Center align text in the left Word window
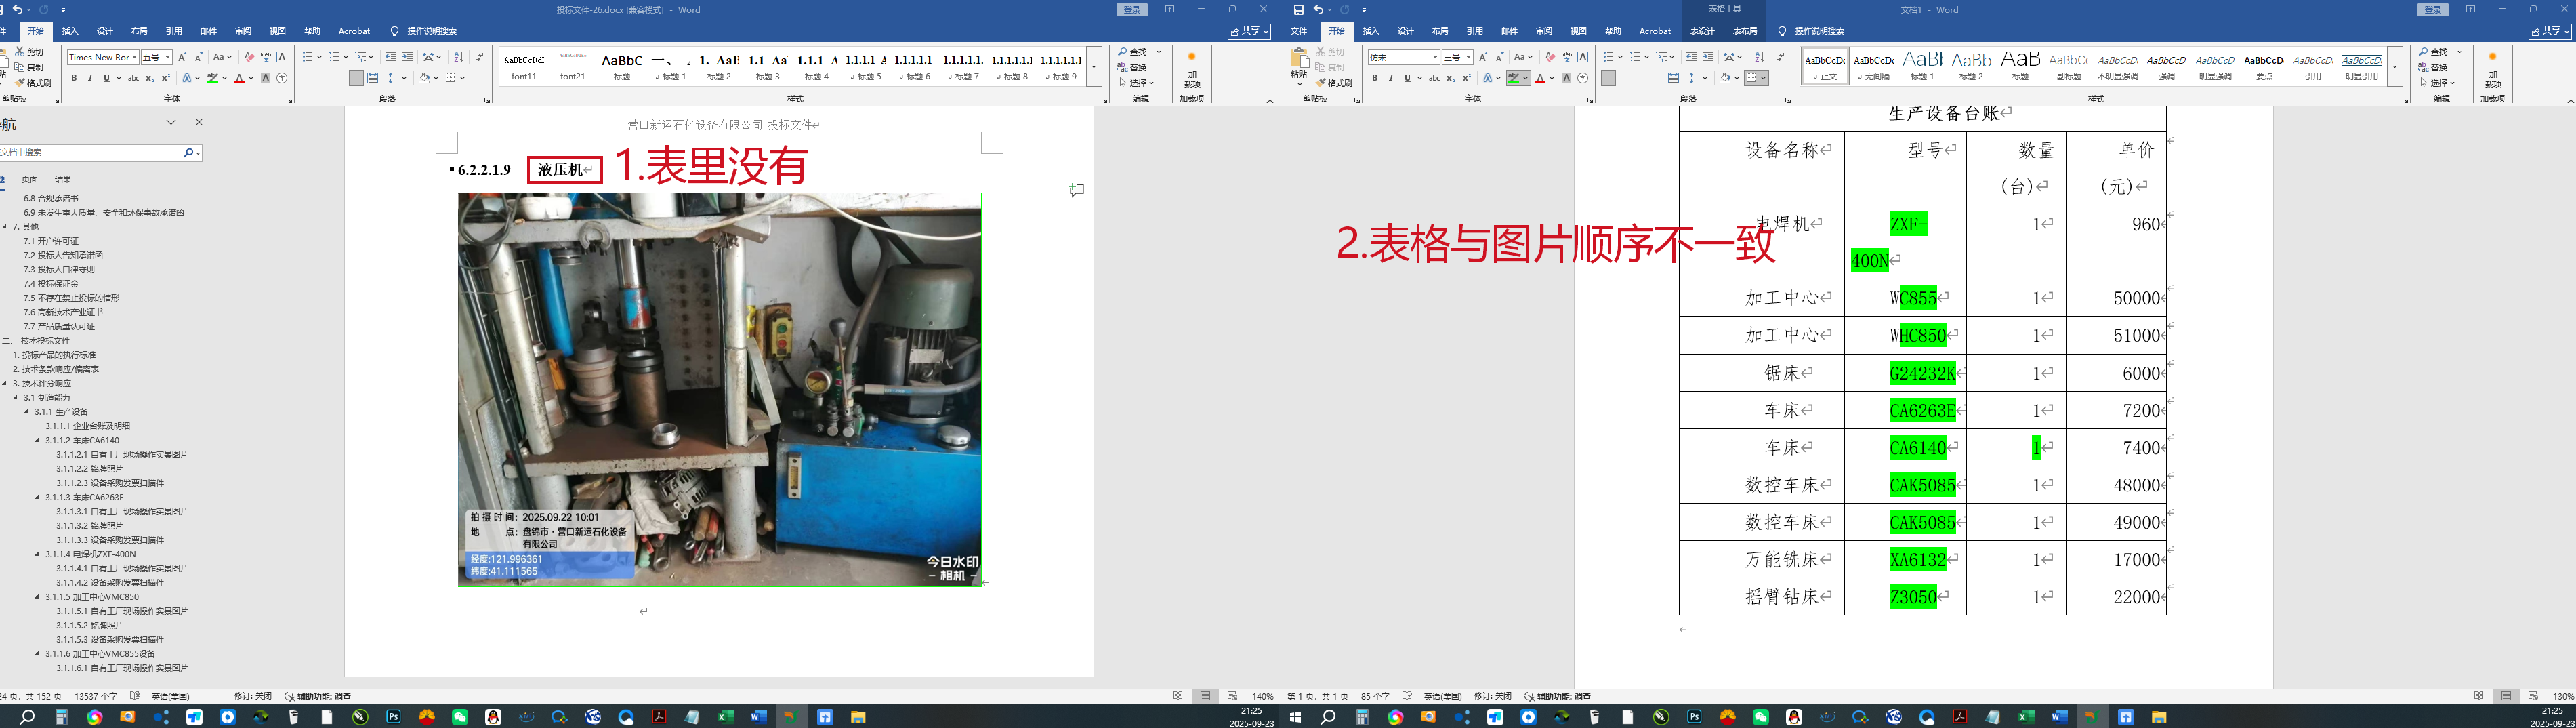 coord(323,78)
